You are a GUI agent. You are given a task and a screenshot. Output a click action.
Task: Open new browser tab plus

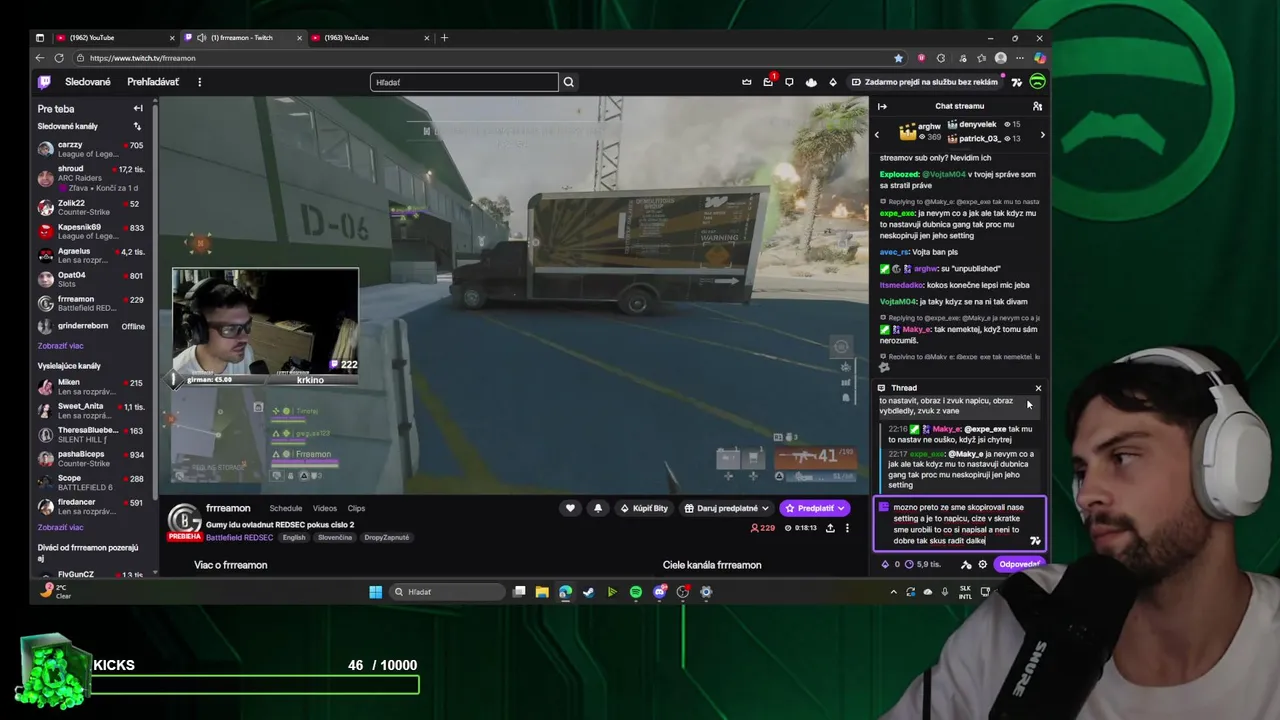[x=444, y=38]
